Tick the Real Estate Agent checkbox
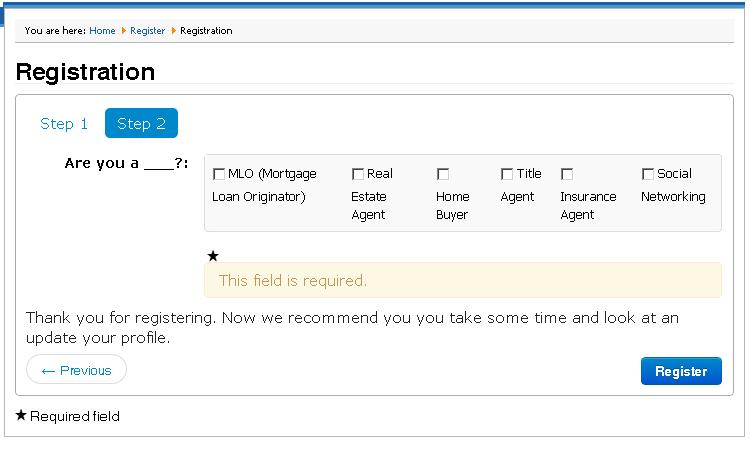This screenshot has width=750, height=449. (x=358, y=174)
